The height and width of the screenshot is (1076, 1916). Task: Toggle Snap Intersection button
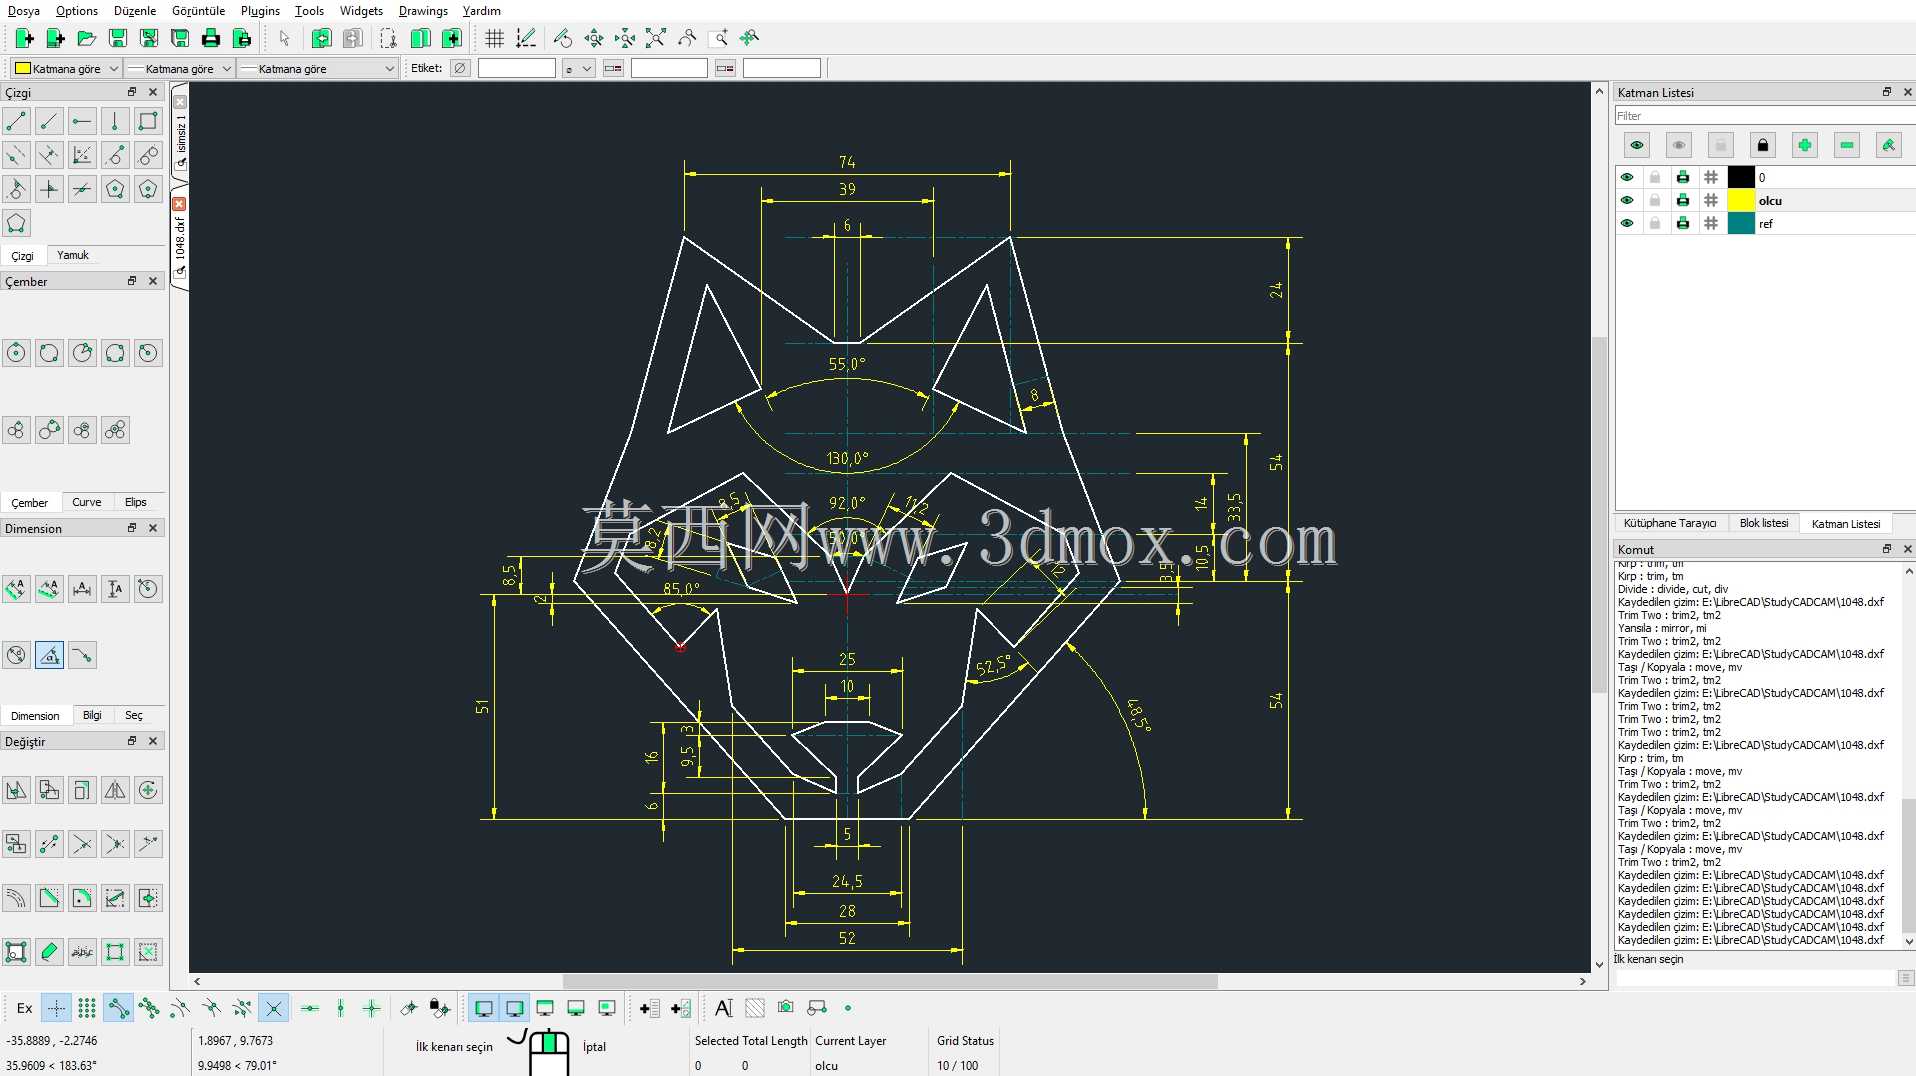point(273,1008)
